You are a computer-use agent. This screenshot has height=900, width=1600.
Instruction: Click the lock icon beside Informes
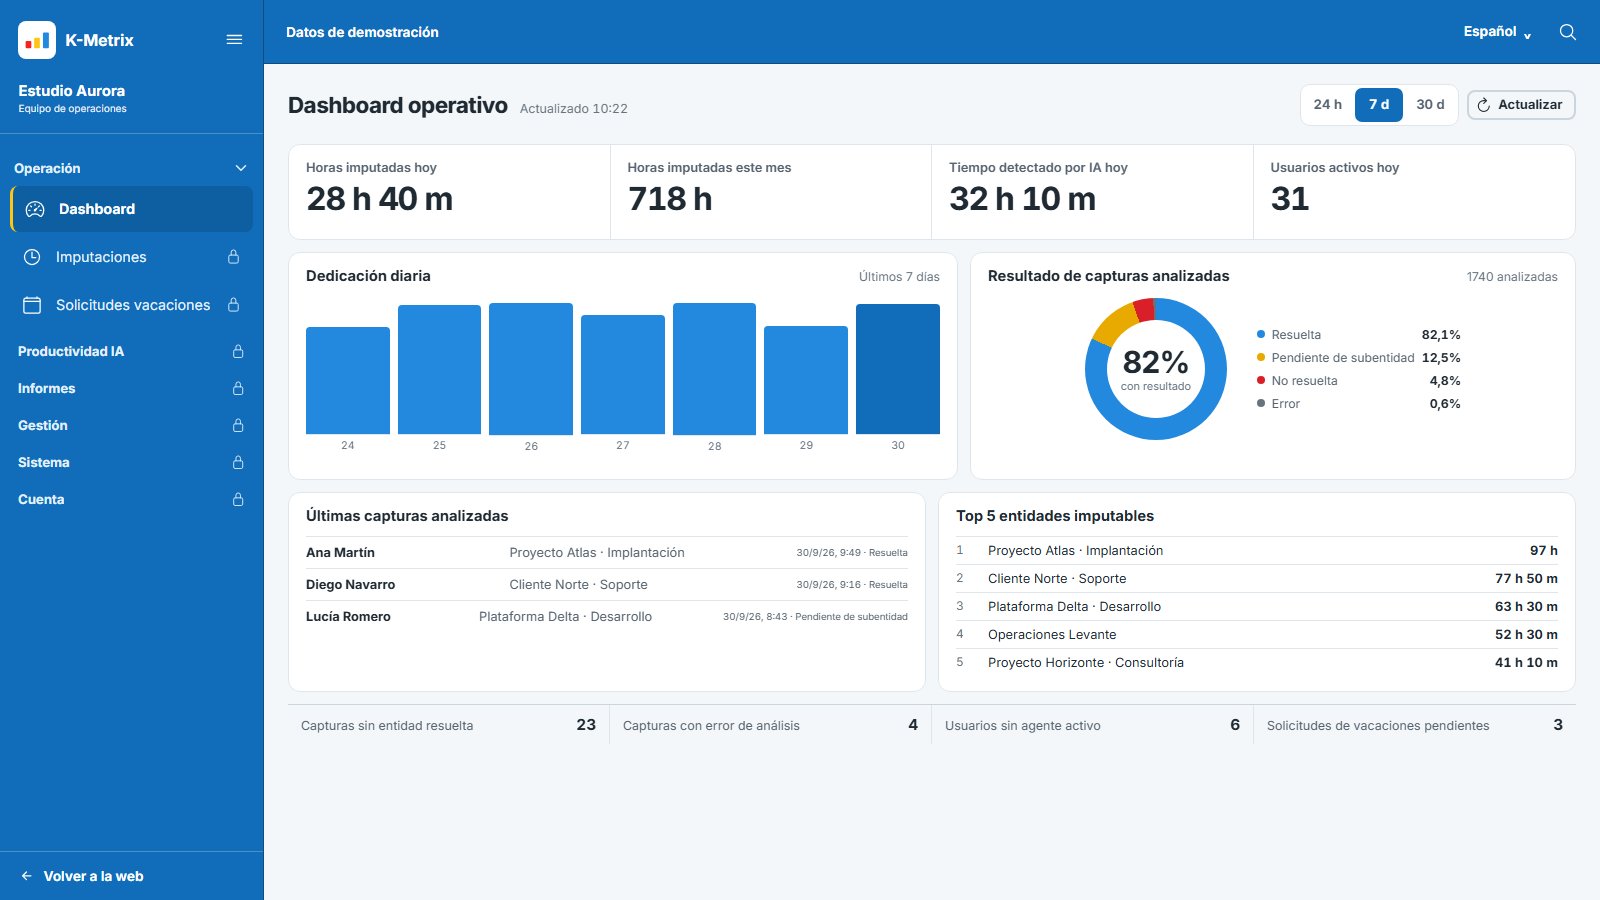click(238, 388)
